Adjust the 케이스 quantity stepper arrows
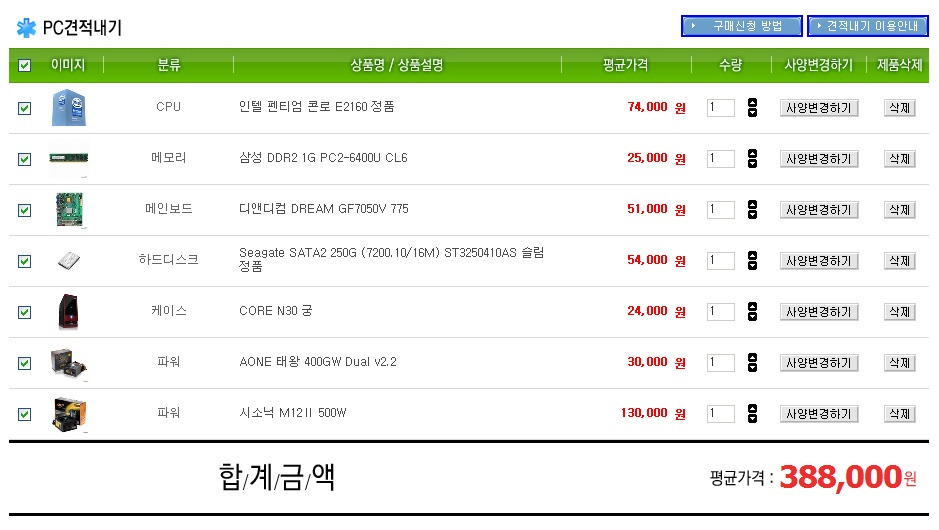This screenshot has height=530, width=939. pyautogui.click(x=753, y=311)
